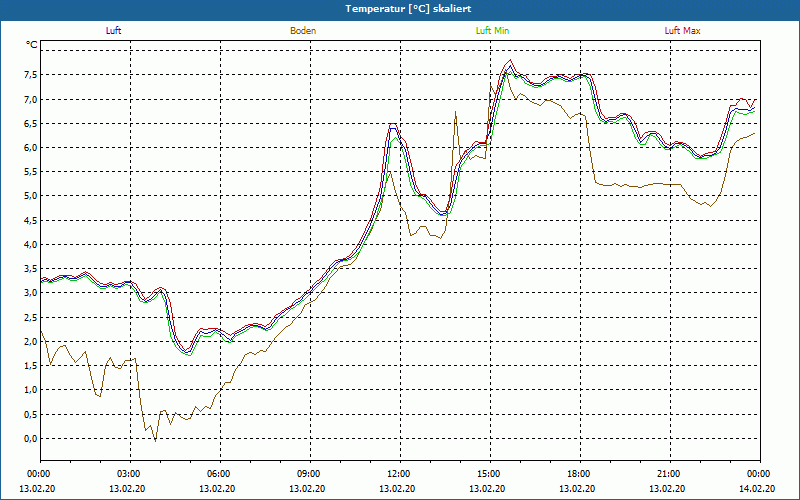
Task: Click the 15:00 time axis label
Action: pyautogui.click(x=487, y=474)
